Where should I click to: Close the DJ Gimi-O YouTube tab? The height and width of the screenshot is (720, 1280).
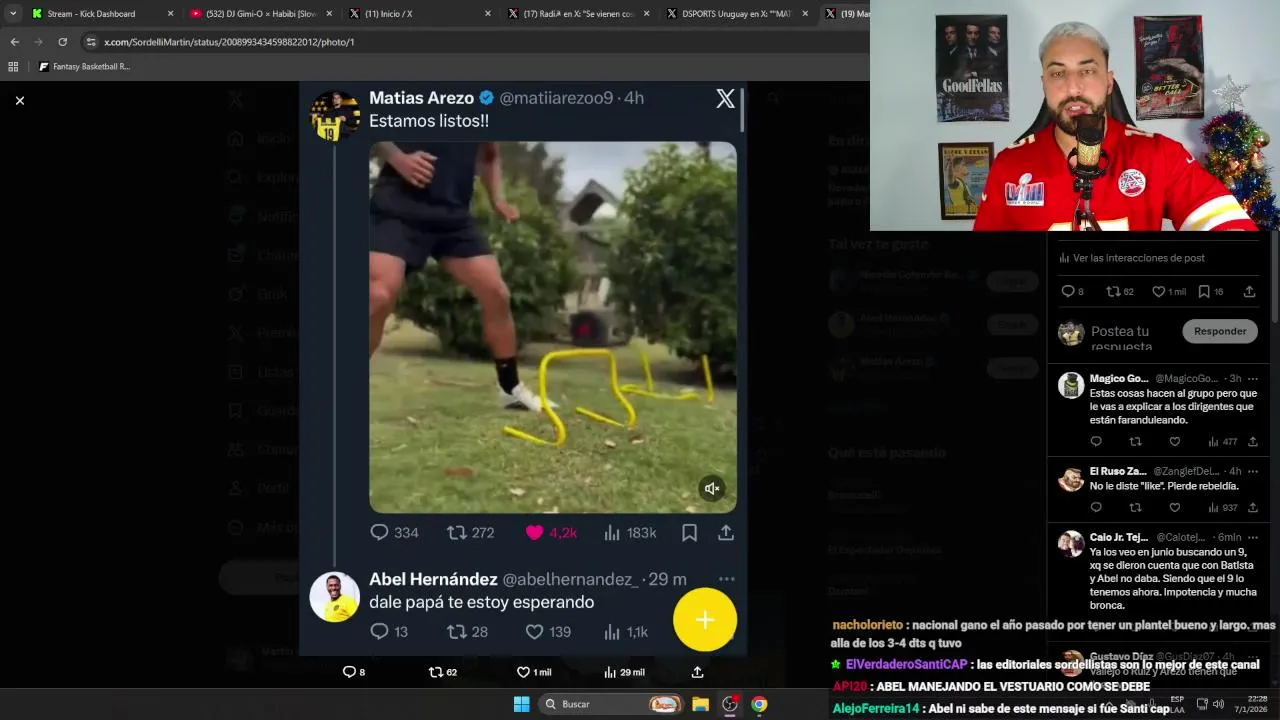(329, 14)
